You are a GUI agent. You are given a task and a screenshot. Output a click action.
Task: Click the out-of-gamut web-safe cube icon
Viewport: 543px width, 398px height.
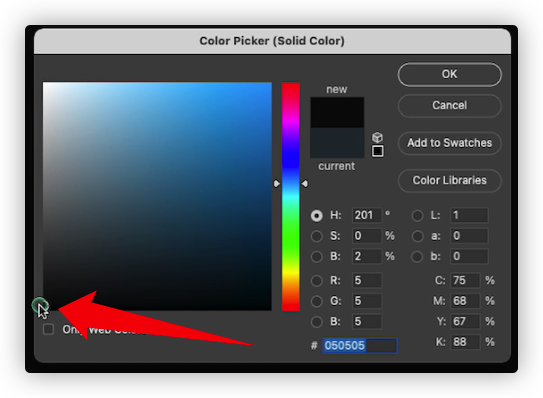[377, 137]
